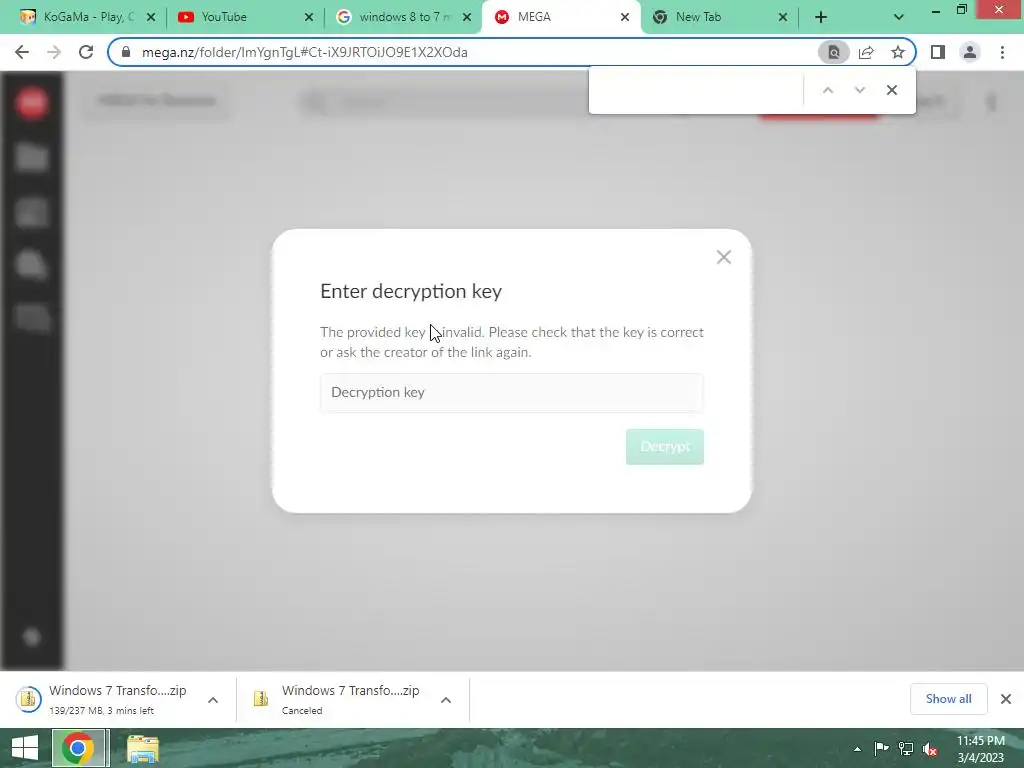Viewport: 1024px width, 768px height.
Task: Expand options for the downloading zip file
Action: coord(213,700)
